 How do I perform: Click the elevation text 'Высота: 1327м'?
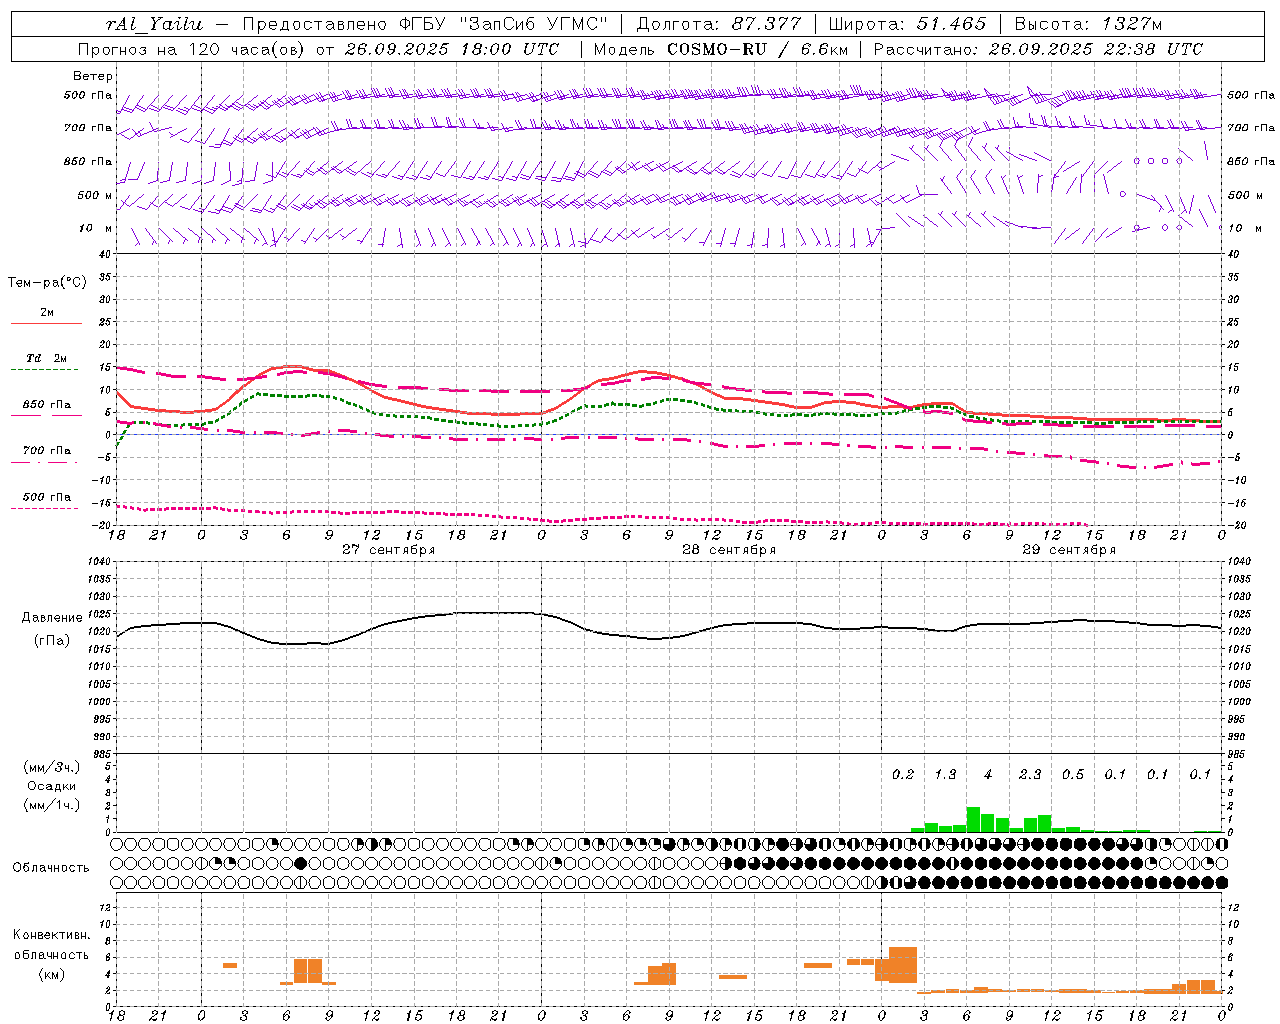point(1088,24)
